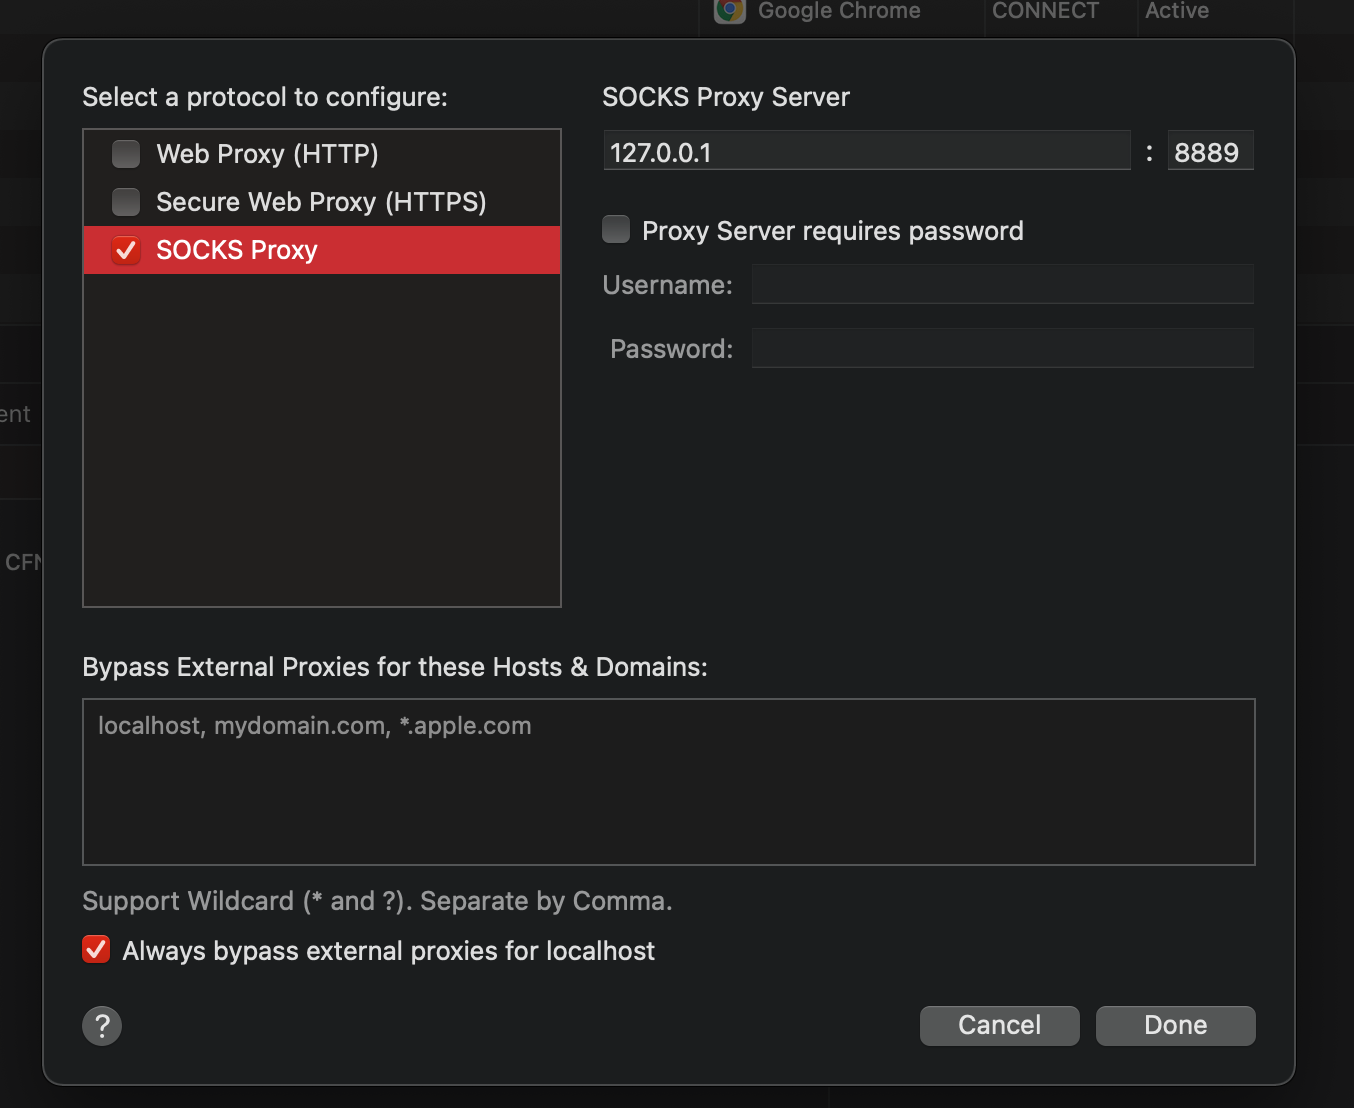Click the Done button
The height and width of the screenshot is (1108, 1354).
(x=1175, y=1025)
